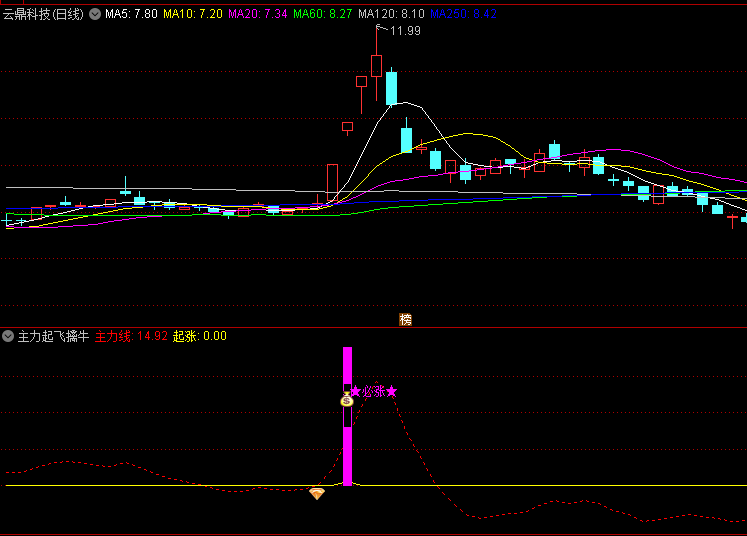Screen dimensions: 747x536
Task: Open dropdown next to 云鼎科技(日线)
Action: (x=96, y=14)
